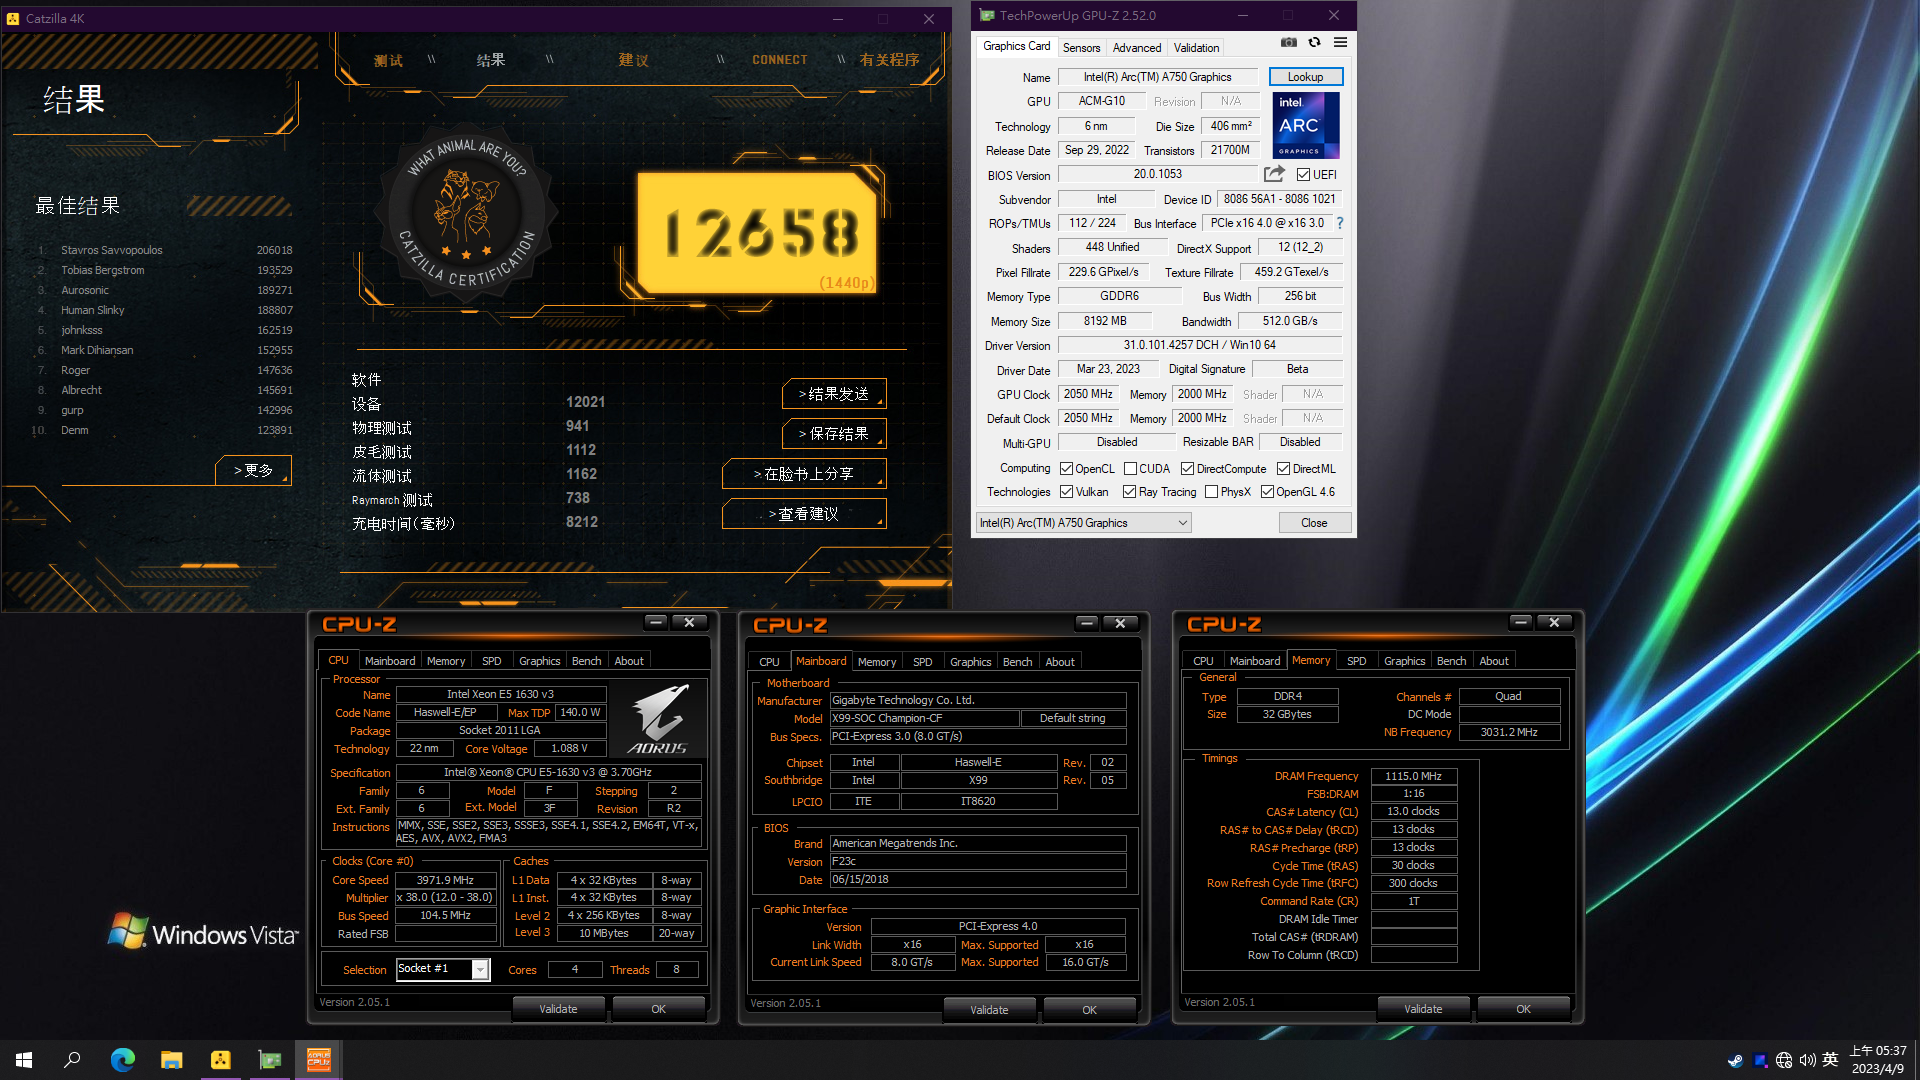Click the 在脸书上分享 button
Screen dimensions: 1920x1080
804,474
